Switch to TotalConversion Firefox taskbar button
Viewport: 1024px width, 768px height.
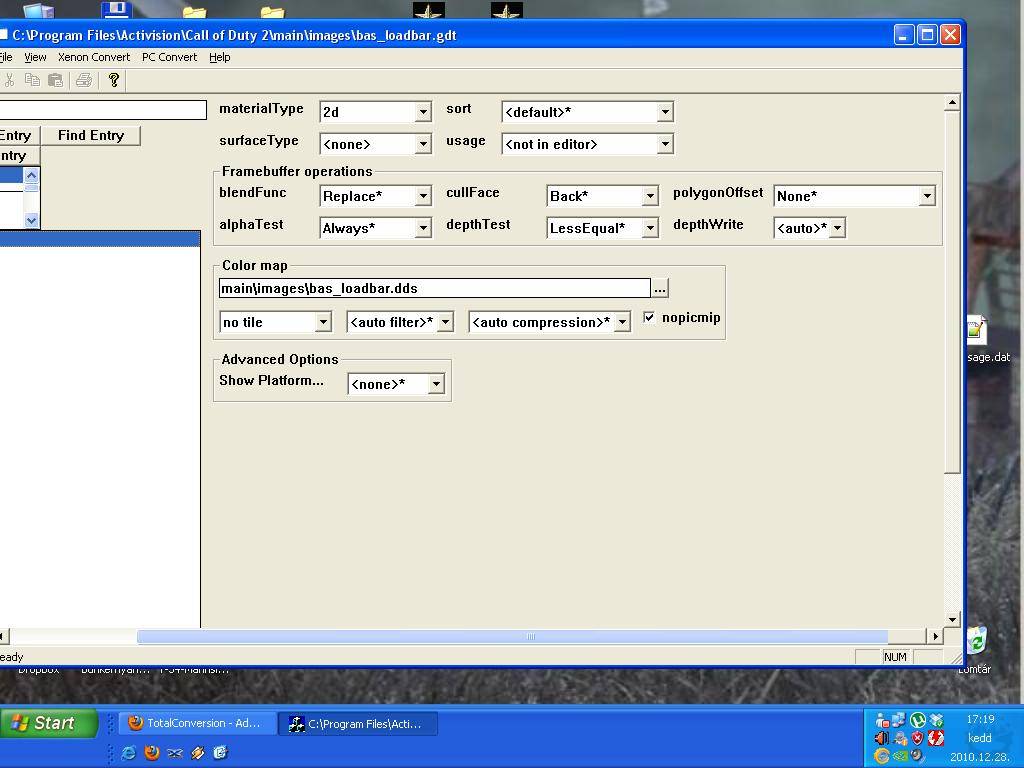click(x=196, y=723)
